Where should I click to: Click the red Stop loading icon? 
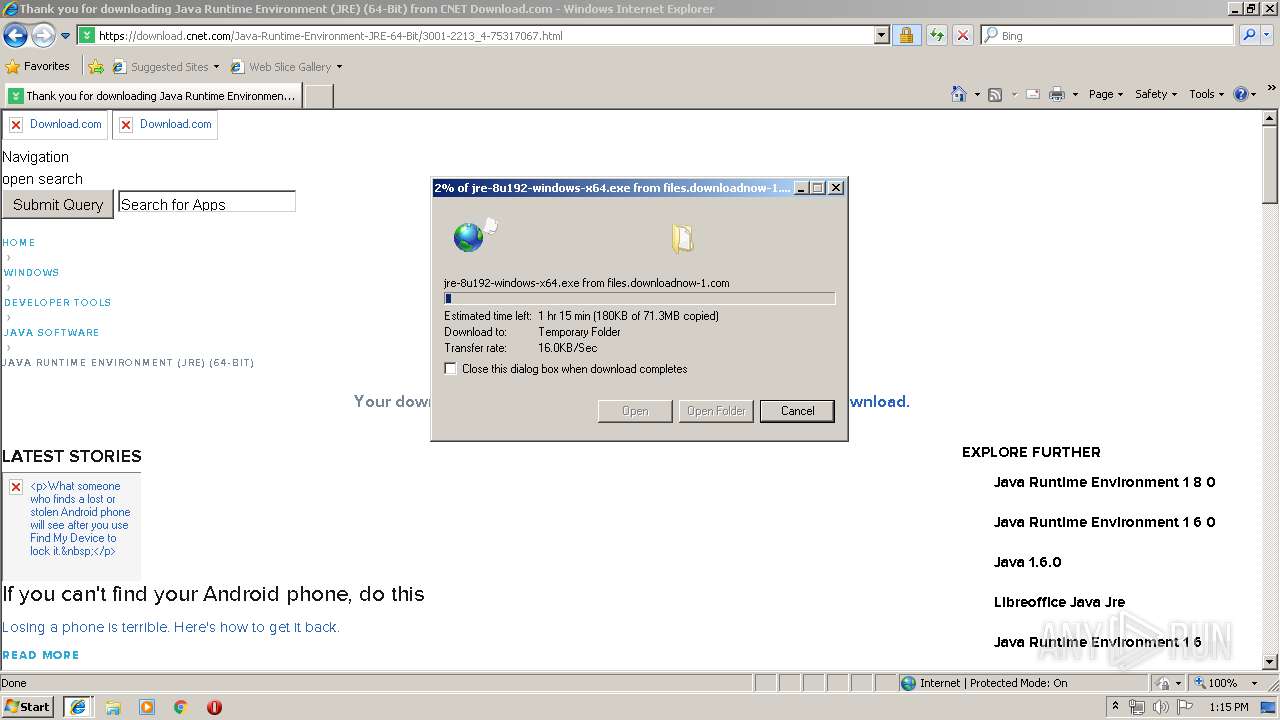(x=962, y=35)
